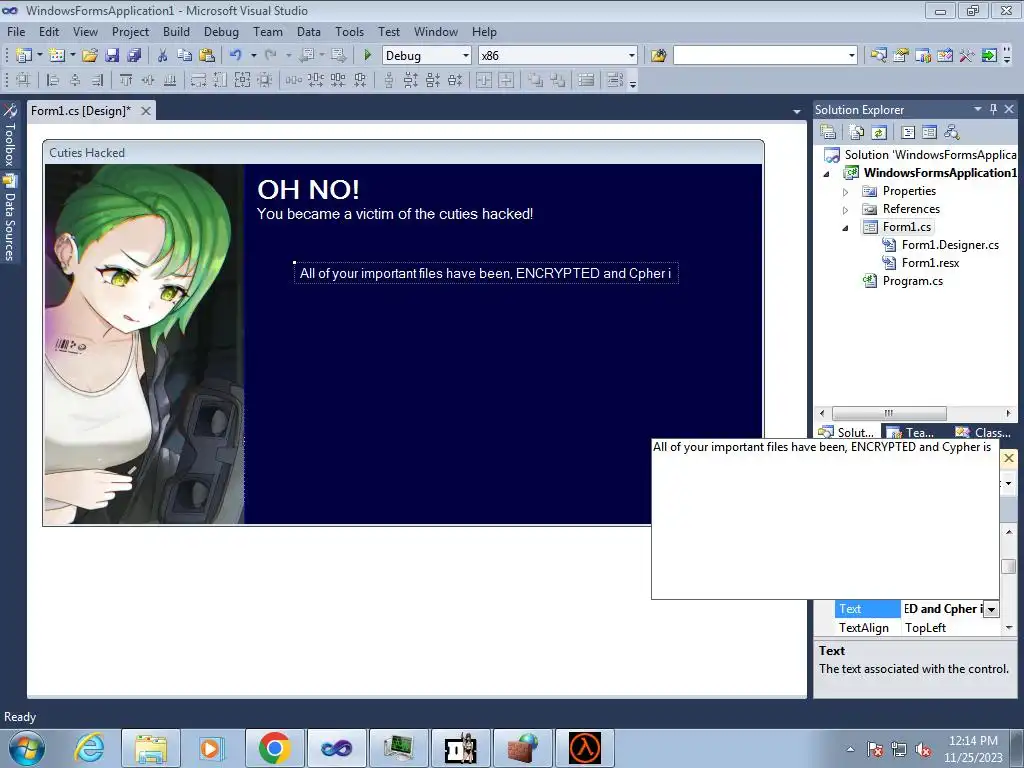Click the Extension Manager green arrow icon
The height and width of the screenshot is (768, 1024).
pos(989,56)
